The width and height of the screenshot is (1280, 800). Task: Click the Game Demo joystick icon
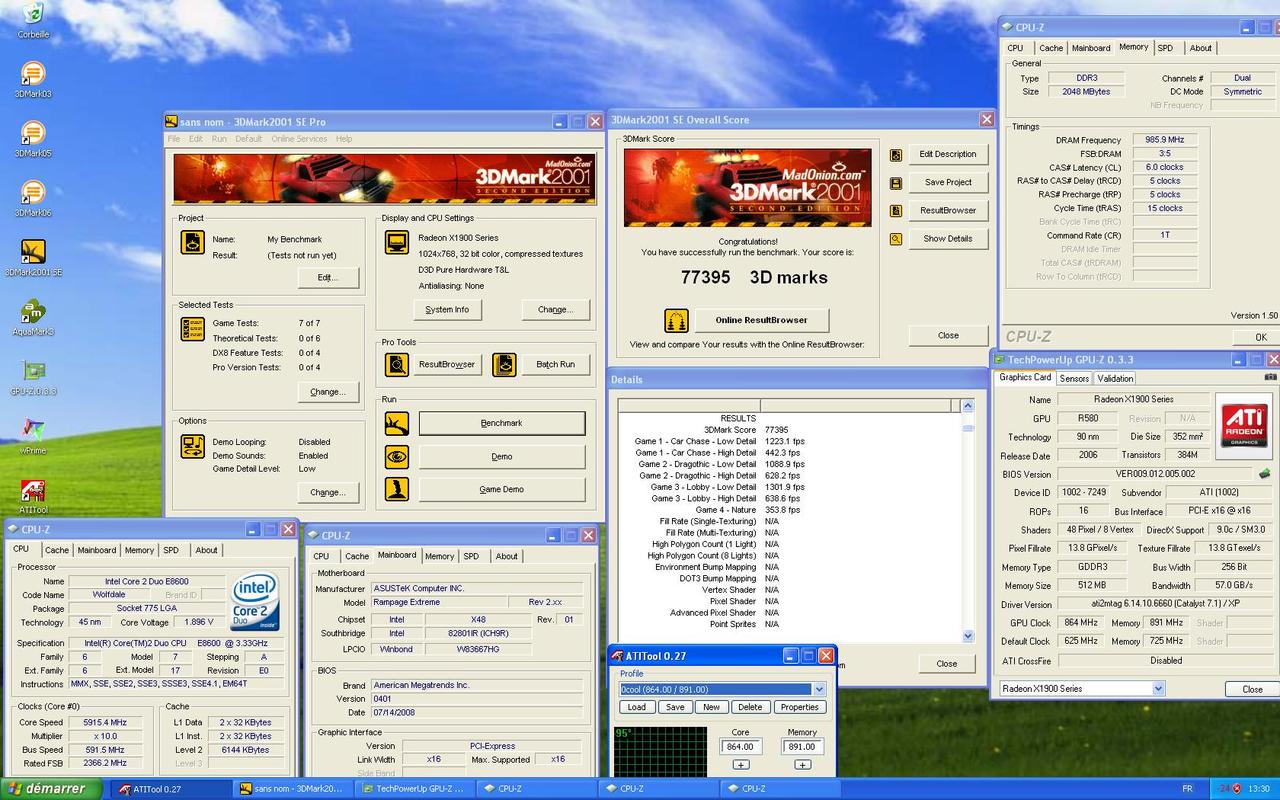pos(397,489)
